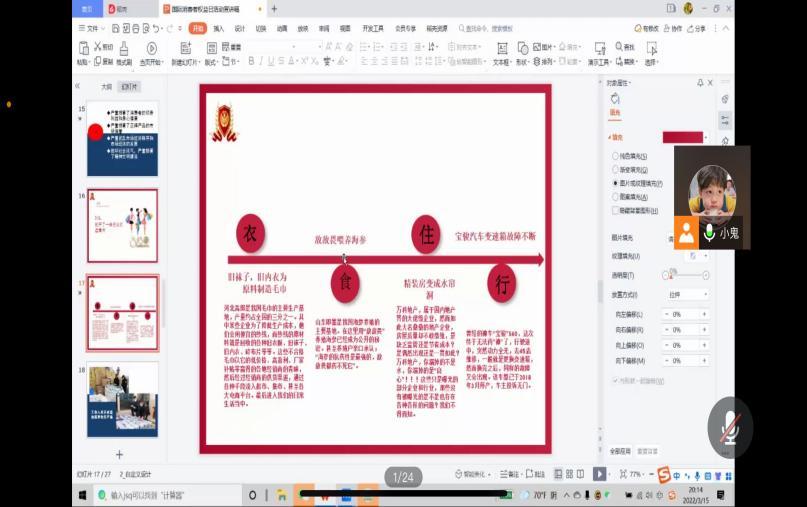The height and width of the screenshot is (507, 807).
Task: Select the slide 16 thumbnail
Action: click(x=122, y=212)
